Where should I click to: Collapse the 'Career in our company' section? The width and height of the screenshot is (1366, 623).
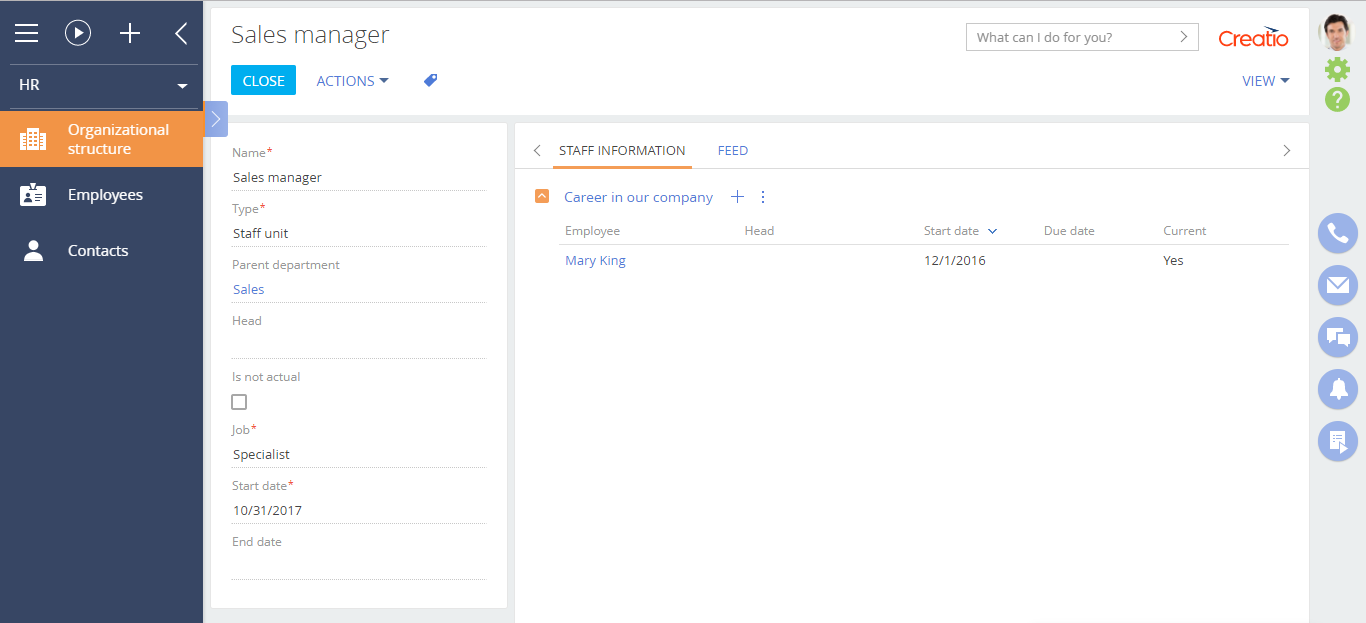[x=542, y=197]
